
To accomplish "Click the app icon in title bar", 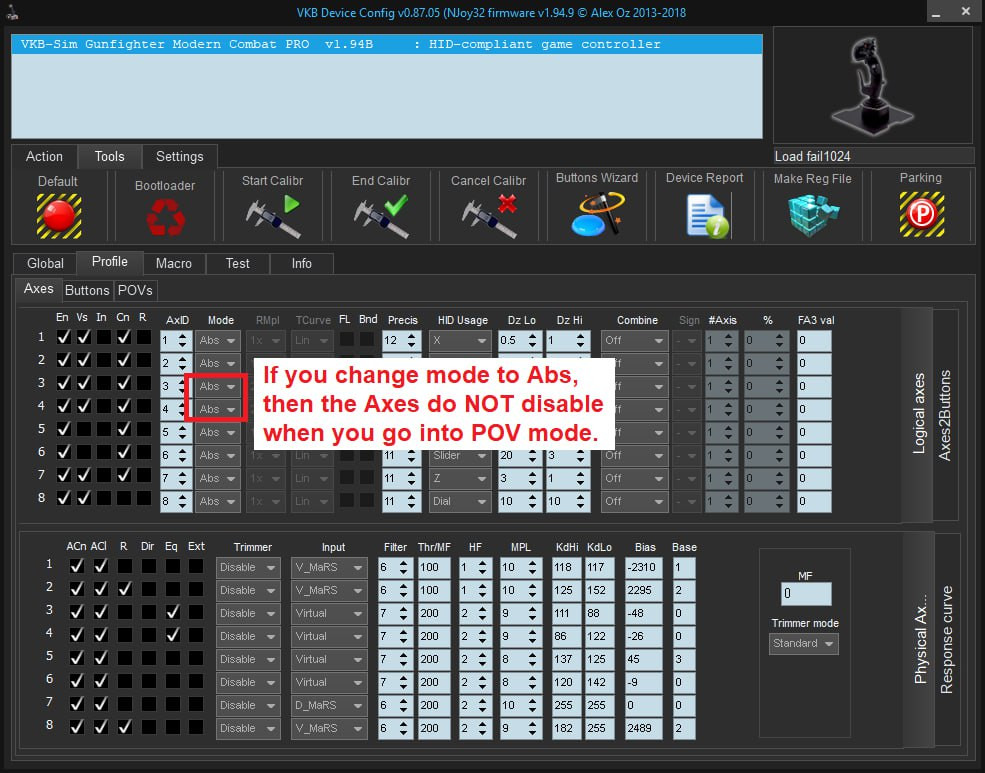I will (x=12, y=12).
